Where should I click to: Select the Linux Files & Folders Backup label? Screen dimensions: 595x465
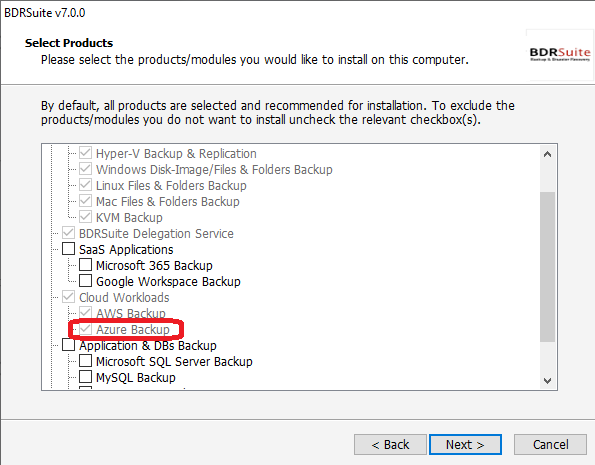[x=171, y=186]
